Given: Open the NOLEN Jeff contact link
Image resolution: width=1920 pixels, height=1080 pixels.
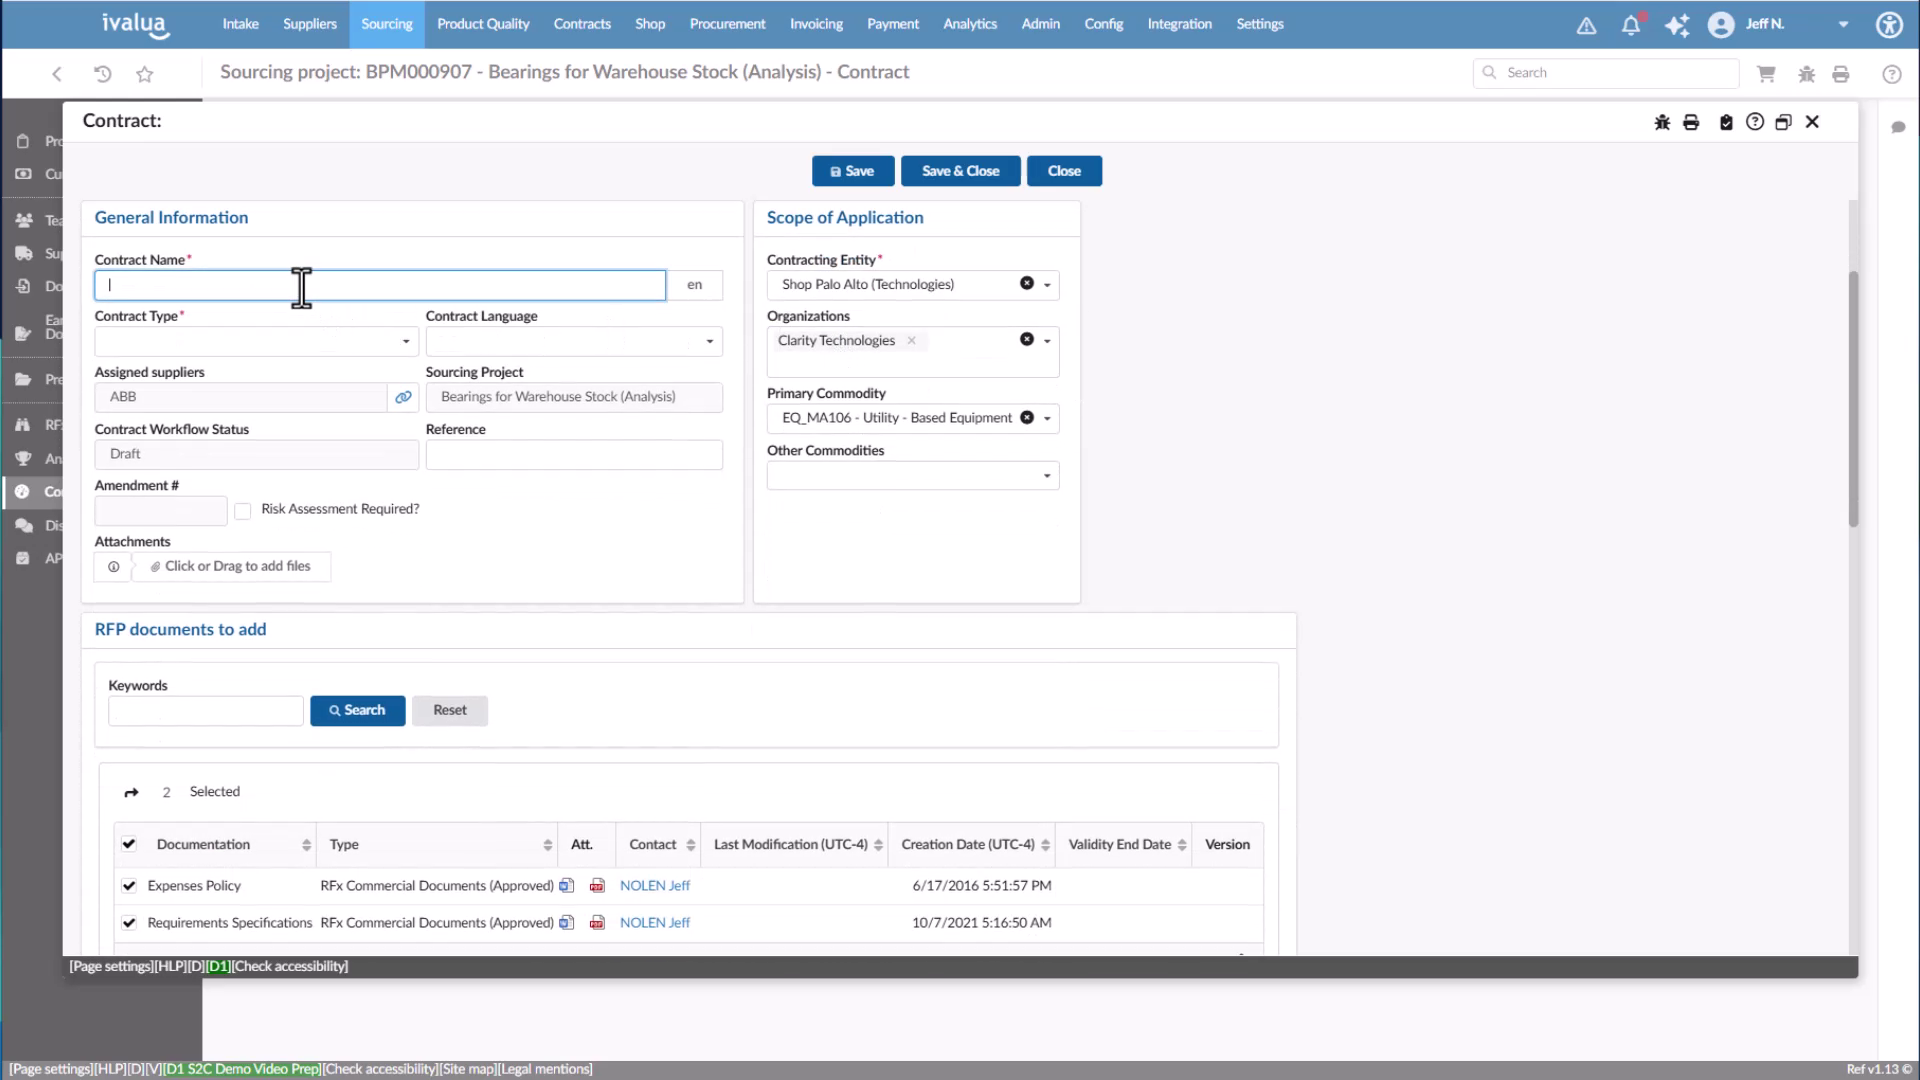Looking at the screenshot, I should point(655,885).
